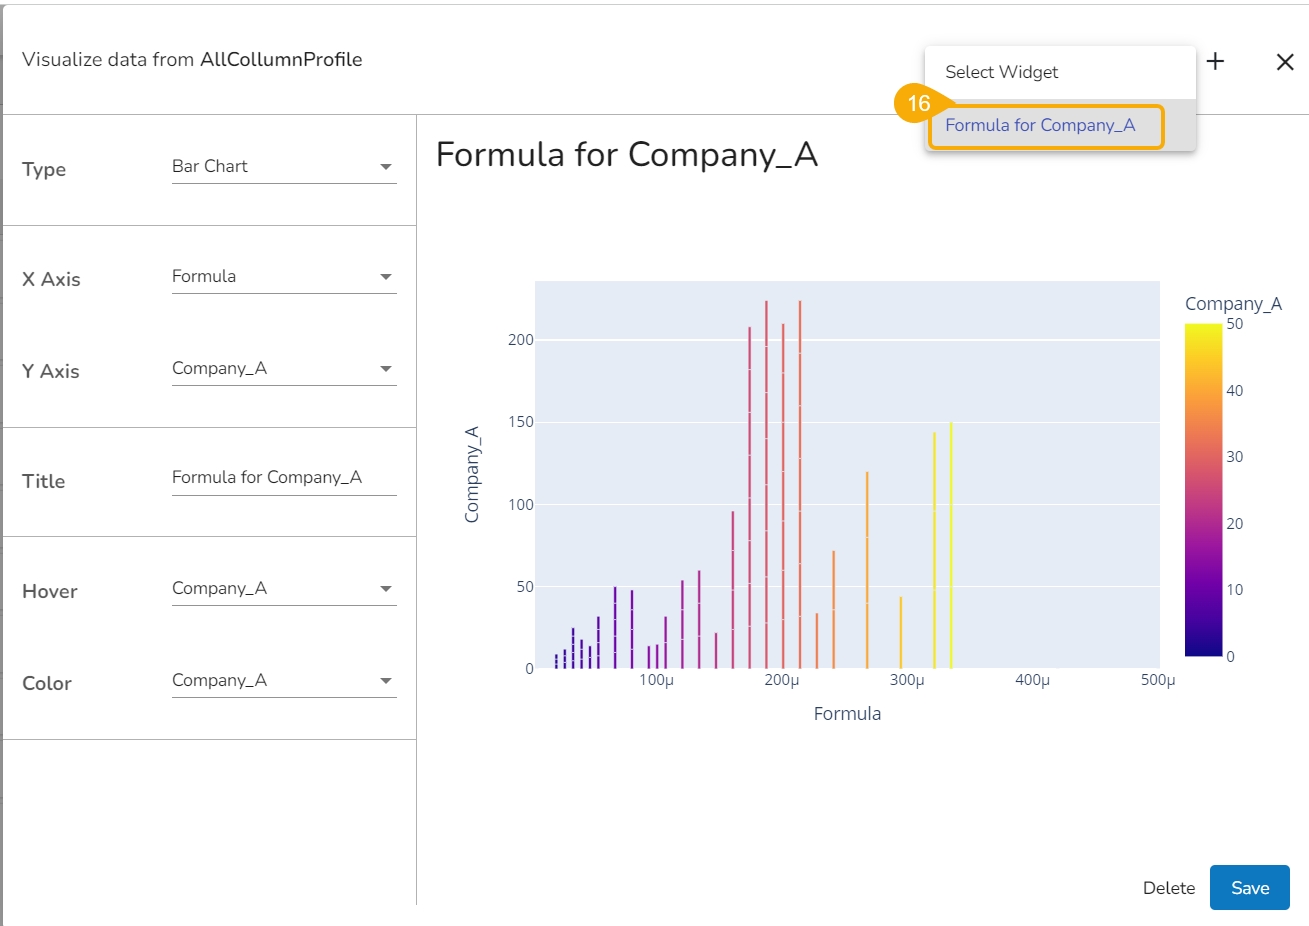Viewport: 1309px width, 926px height.
Task: Click the plus icon to add widget
Action: point(1215,62)
